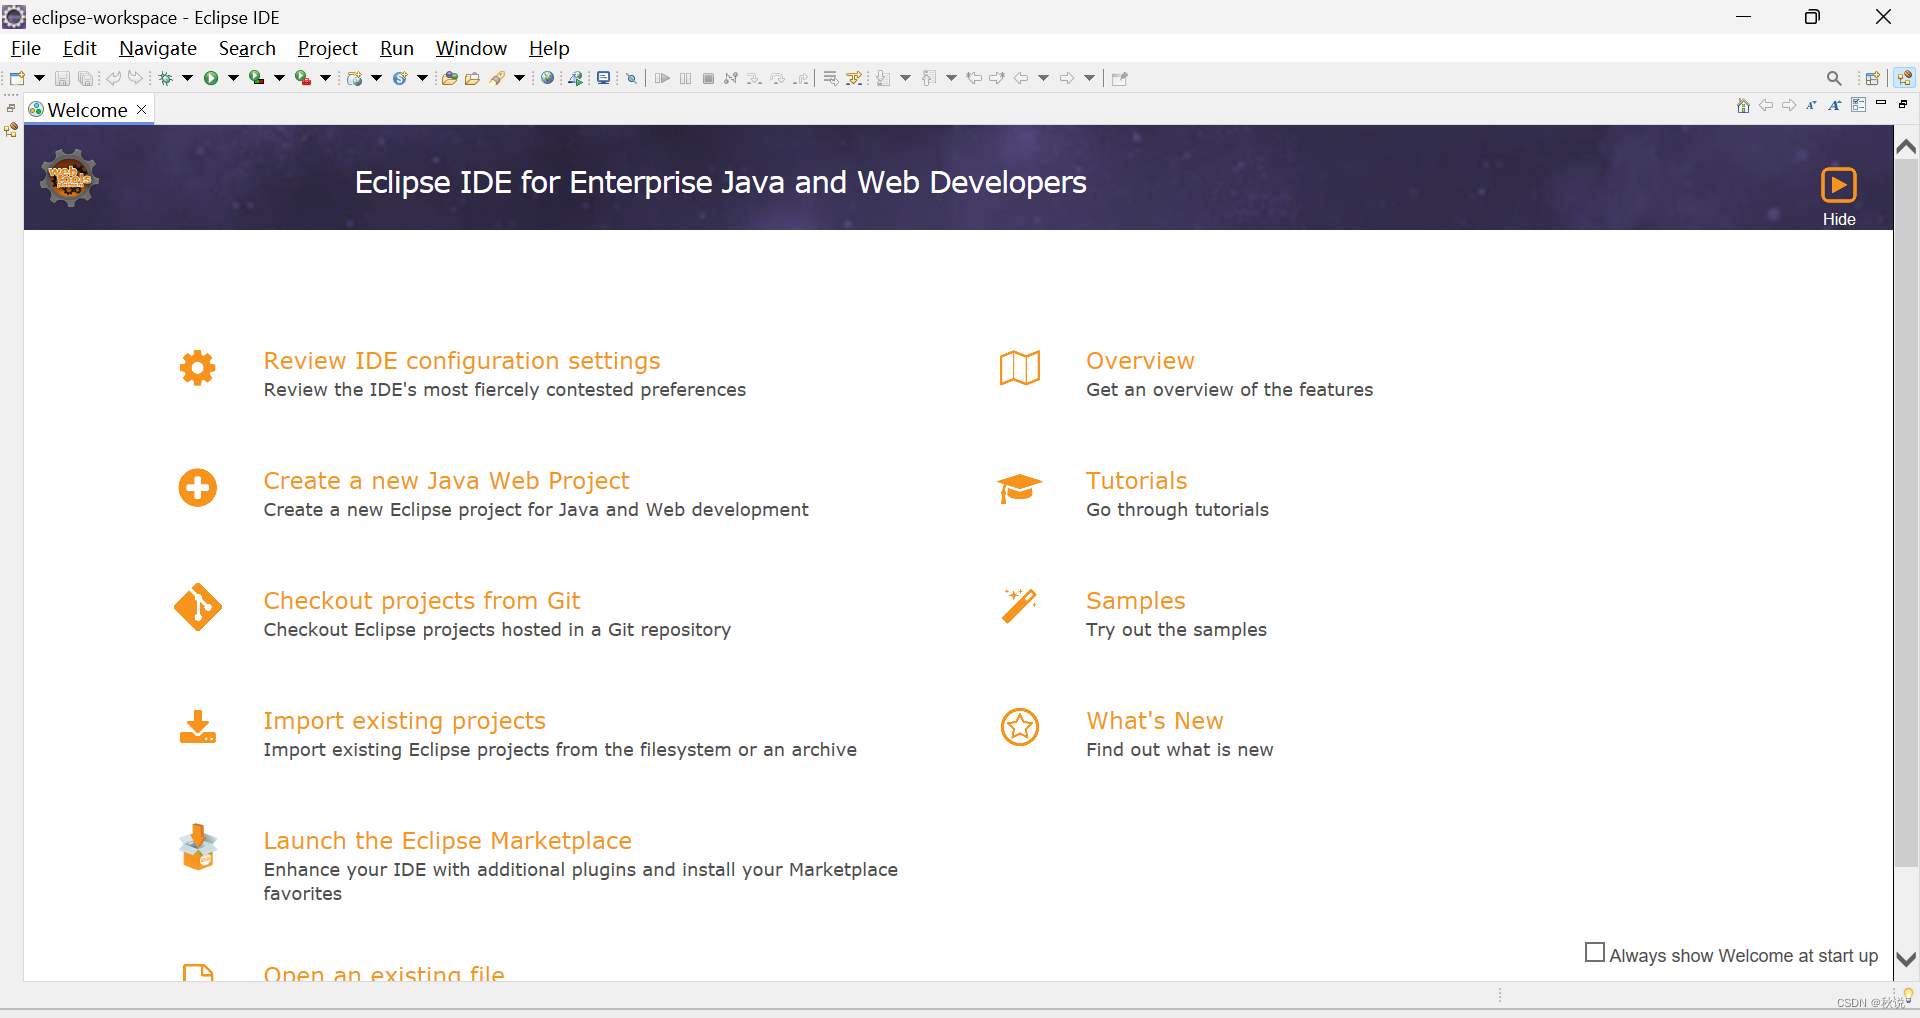Viewport: 1920px width, 1018px height.
Task: Open the Project menu
Action: pyautogui.click(x=328, y=48)
